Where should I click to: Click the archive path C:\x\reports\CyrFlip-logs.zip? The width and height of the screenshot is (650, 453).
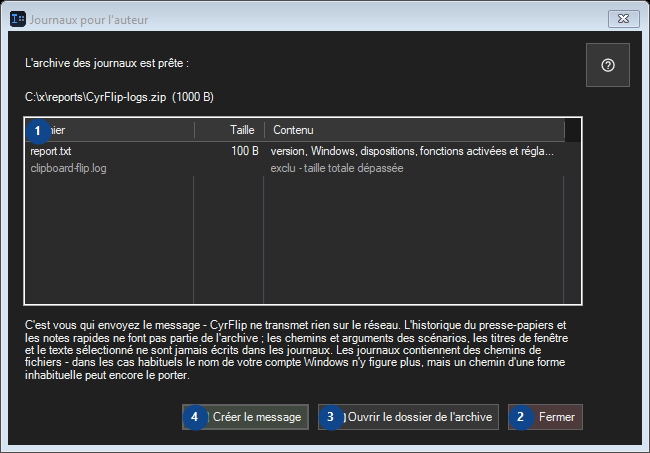coord(95,97)
